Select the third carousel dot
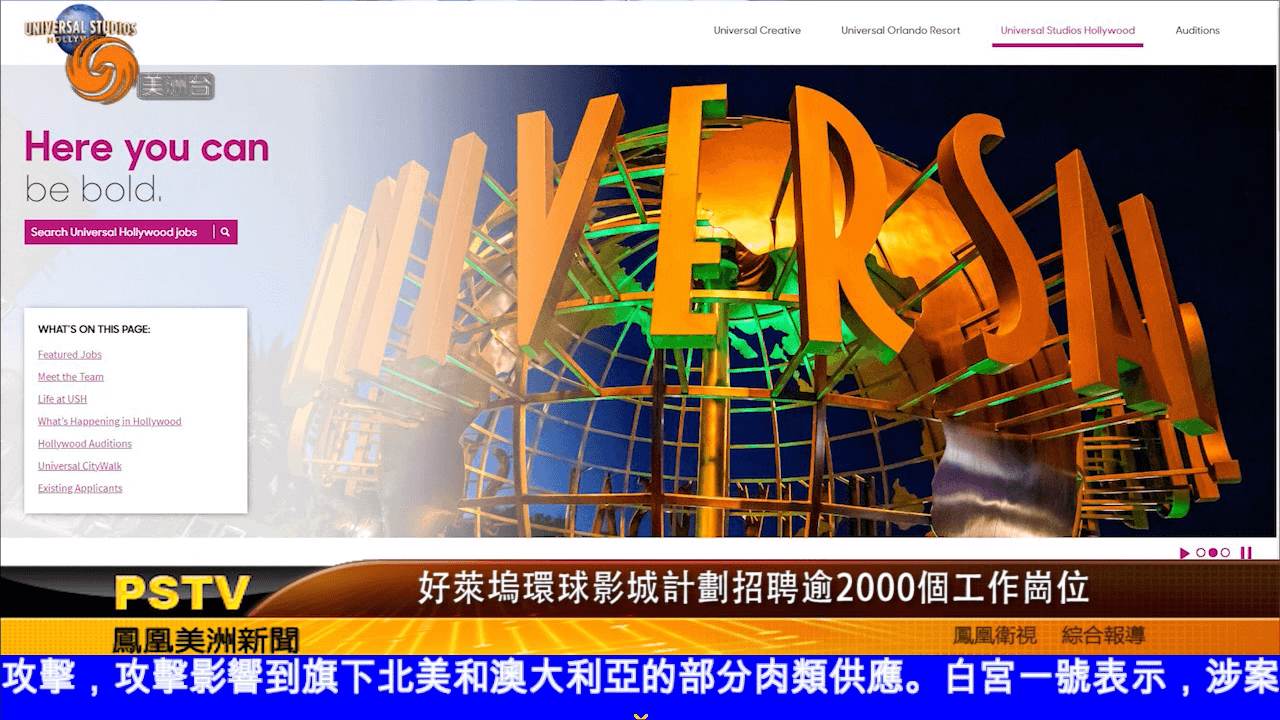The image size is (1280, 720). click(x=1225, y=553)
